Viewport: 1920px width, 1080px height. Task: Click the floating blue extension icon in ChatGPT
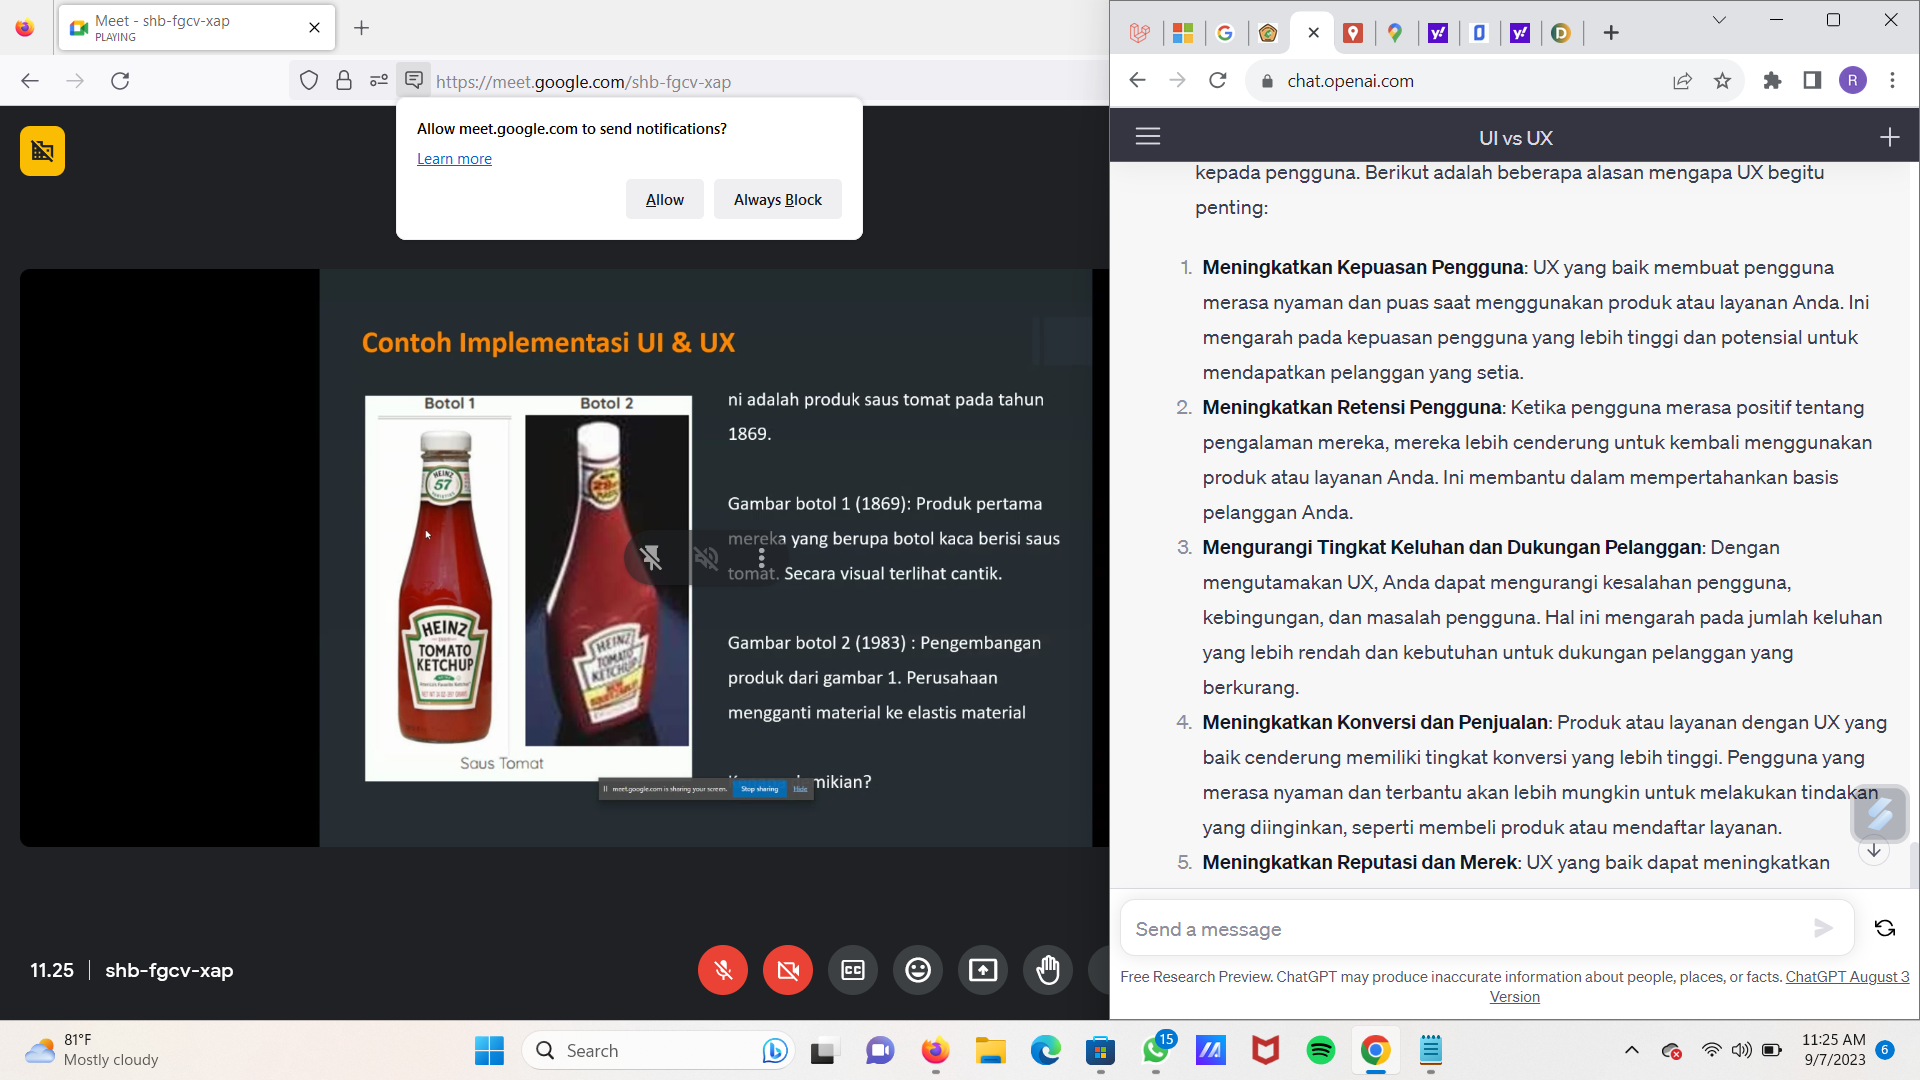(x=1880, y=814)
